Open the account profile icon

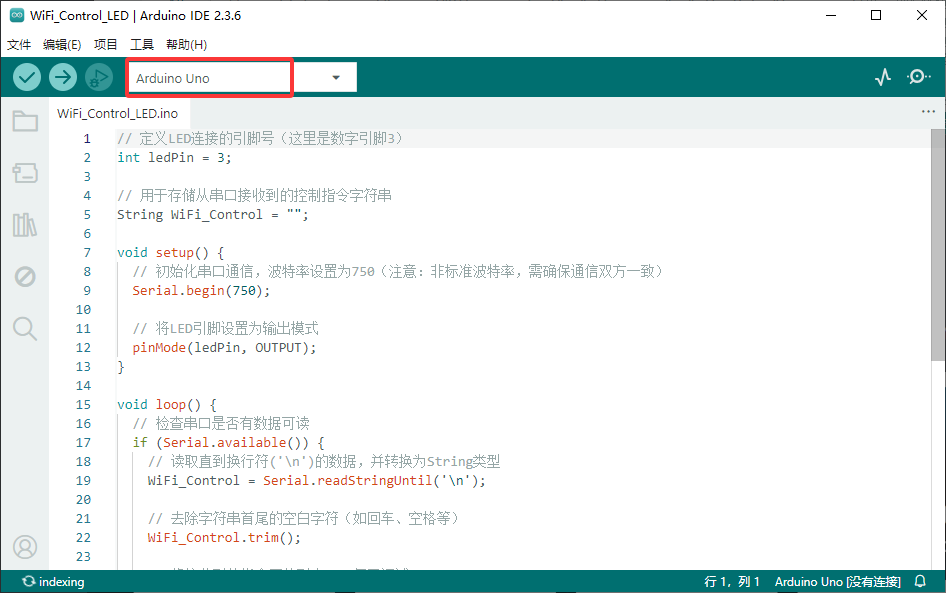25,547
